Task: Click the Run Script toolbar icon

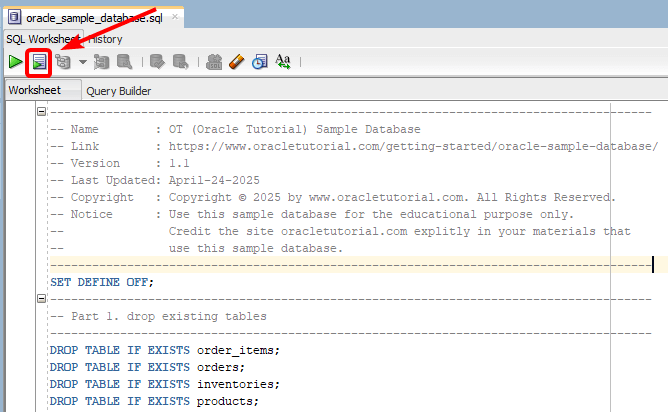Action: pos(39,62)
